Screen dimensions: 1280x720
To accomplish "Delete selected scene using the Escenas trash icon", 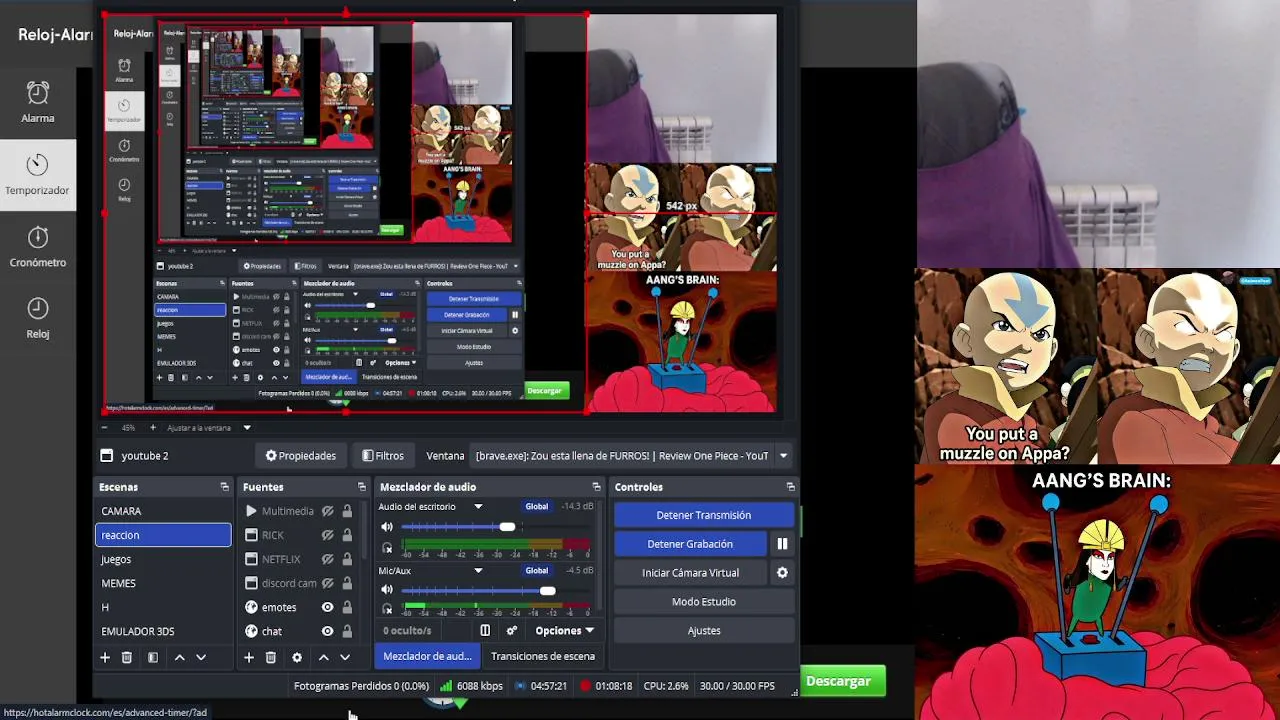I will pyautogui.click(x=127, y=657).
